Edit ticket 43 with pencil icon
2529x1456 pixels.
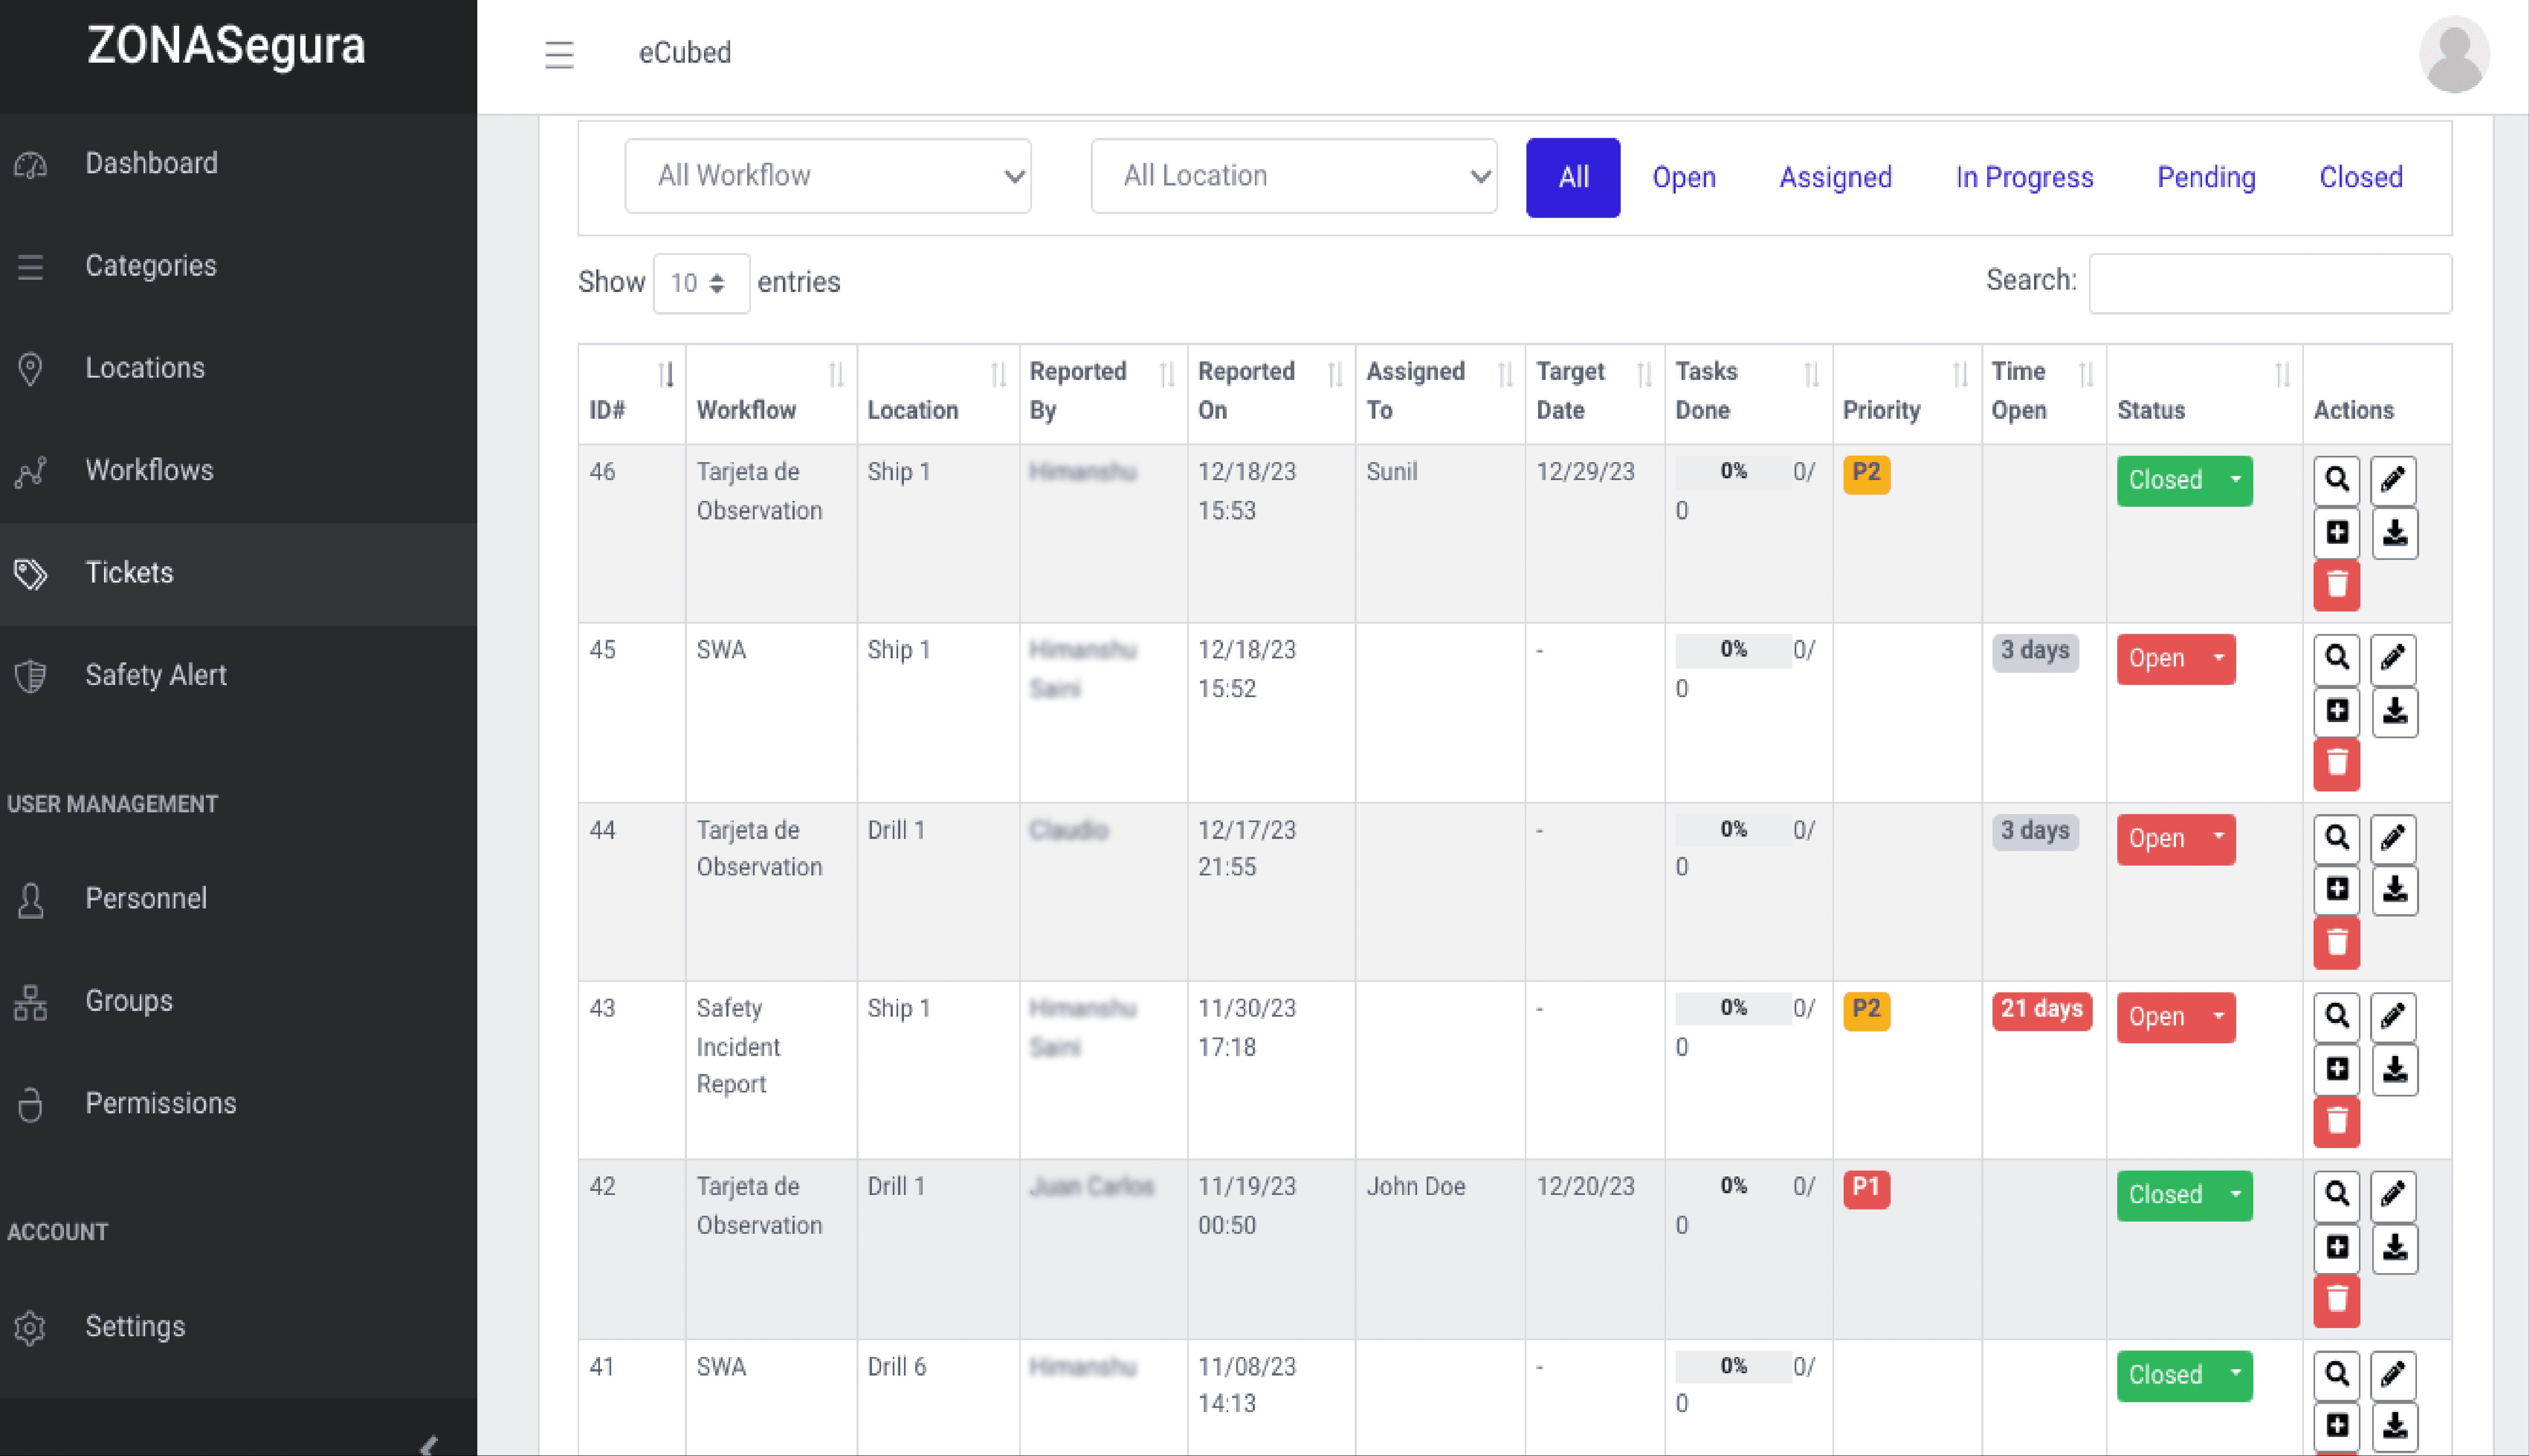(2393, 1017)
